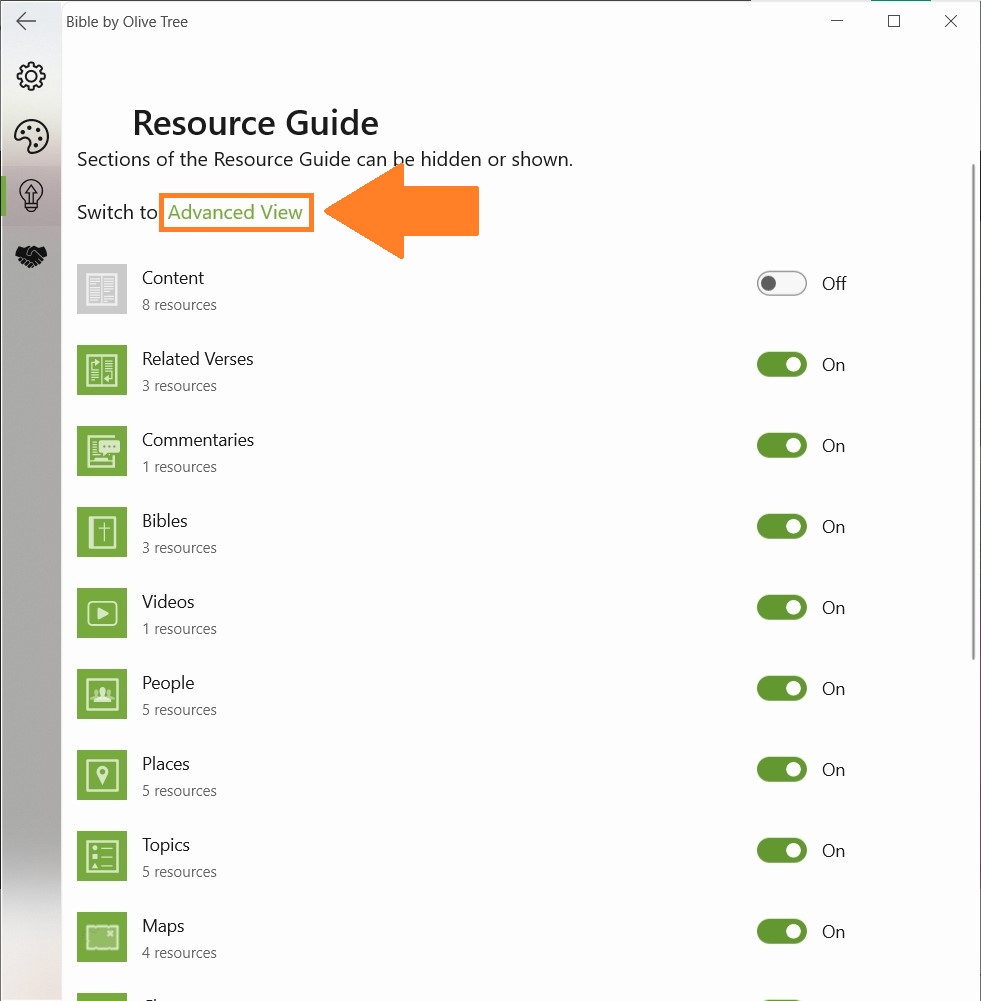Image resolution: width=981 pixels, height=1001 pixels.
Task: Switch to Advanced View link
Action: [235, 212]
